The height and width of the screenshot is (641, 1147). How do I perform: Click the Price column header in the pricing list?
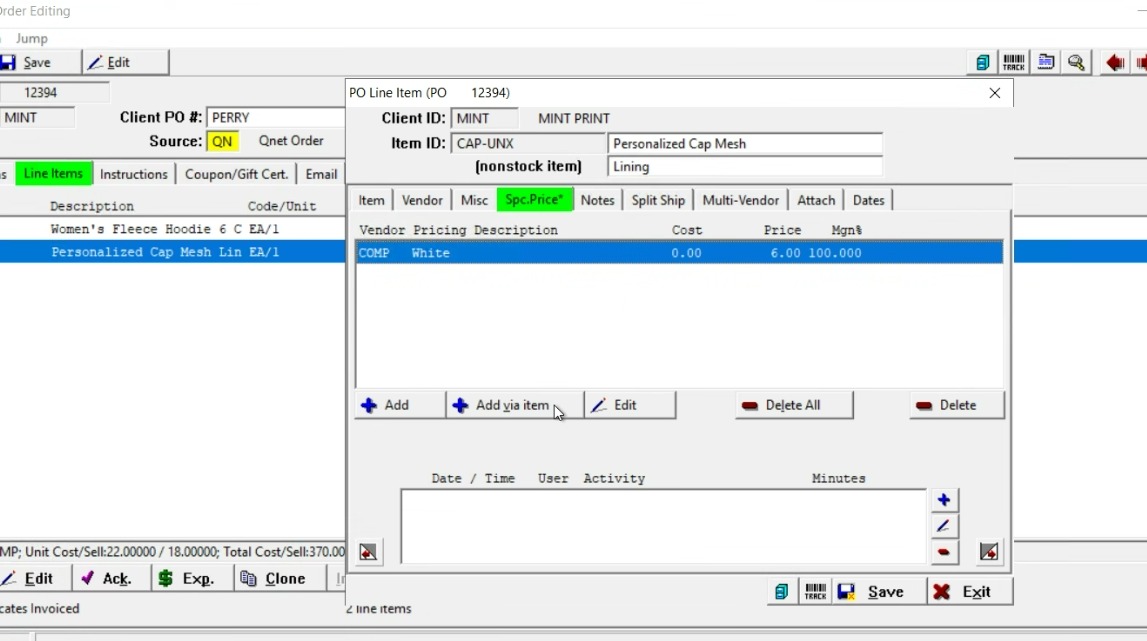[782, 230]
